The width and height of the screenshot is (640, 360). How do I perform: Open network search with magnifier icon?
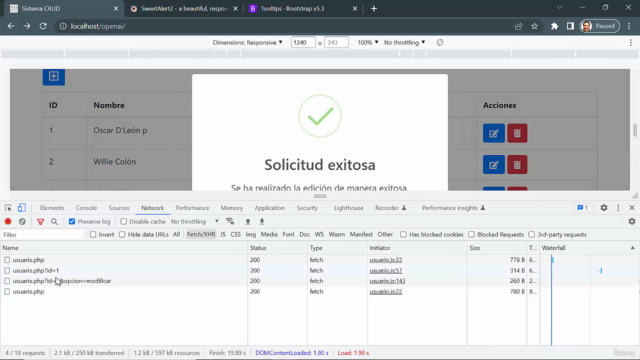[x=54, y=221]
